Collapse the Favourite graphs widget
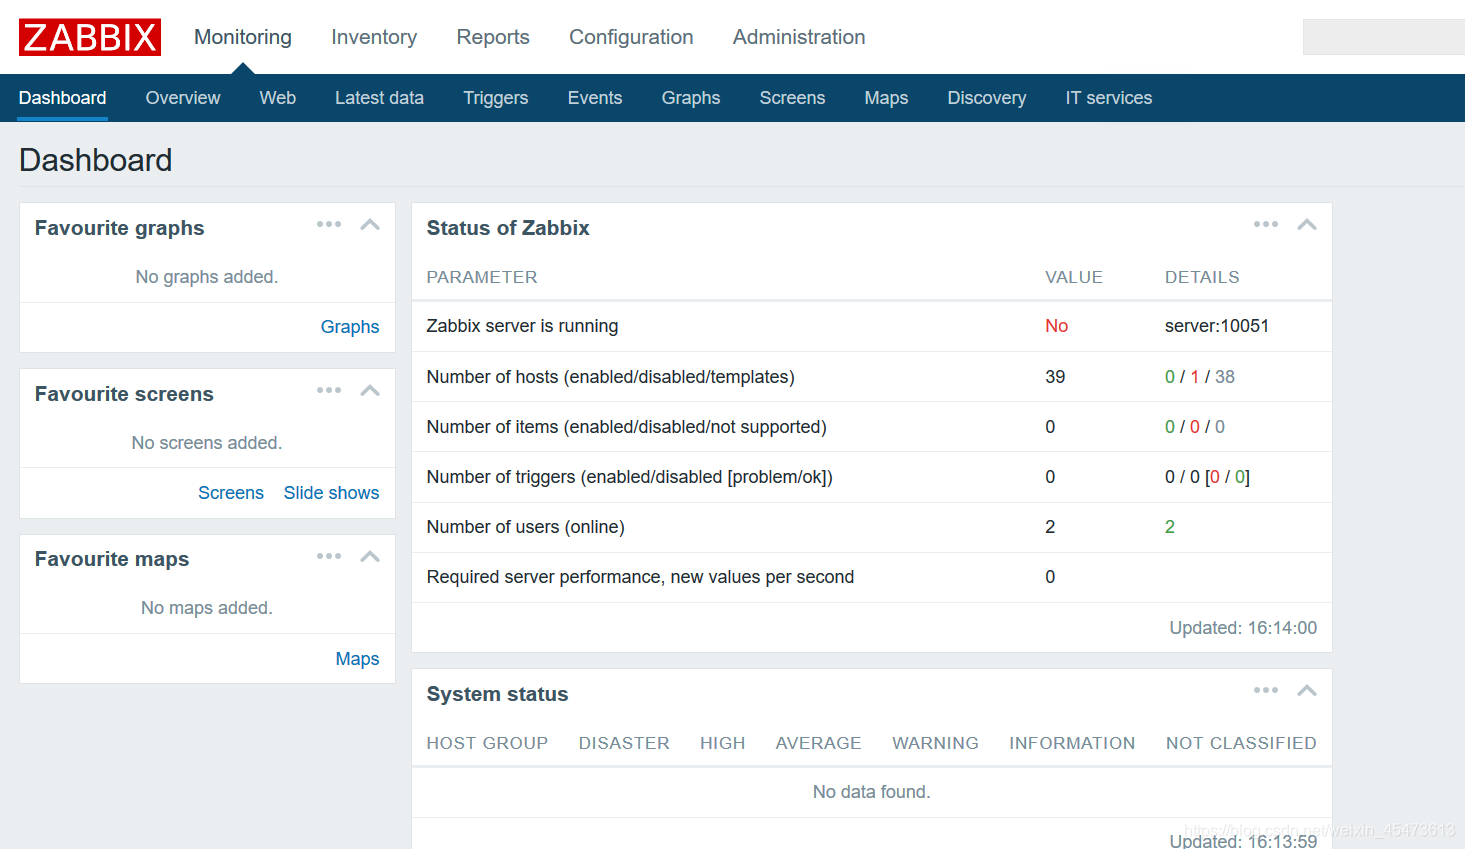1465x849 pixels. [x=370, y=224]
